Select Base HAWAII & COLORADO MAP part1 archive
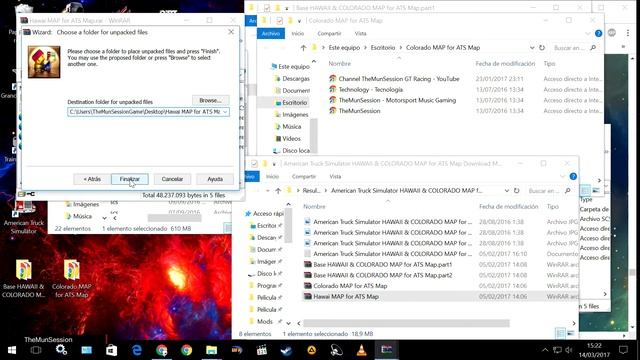The height and width of the screenshot is (360, 640). coord(378,264)
